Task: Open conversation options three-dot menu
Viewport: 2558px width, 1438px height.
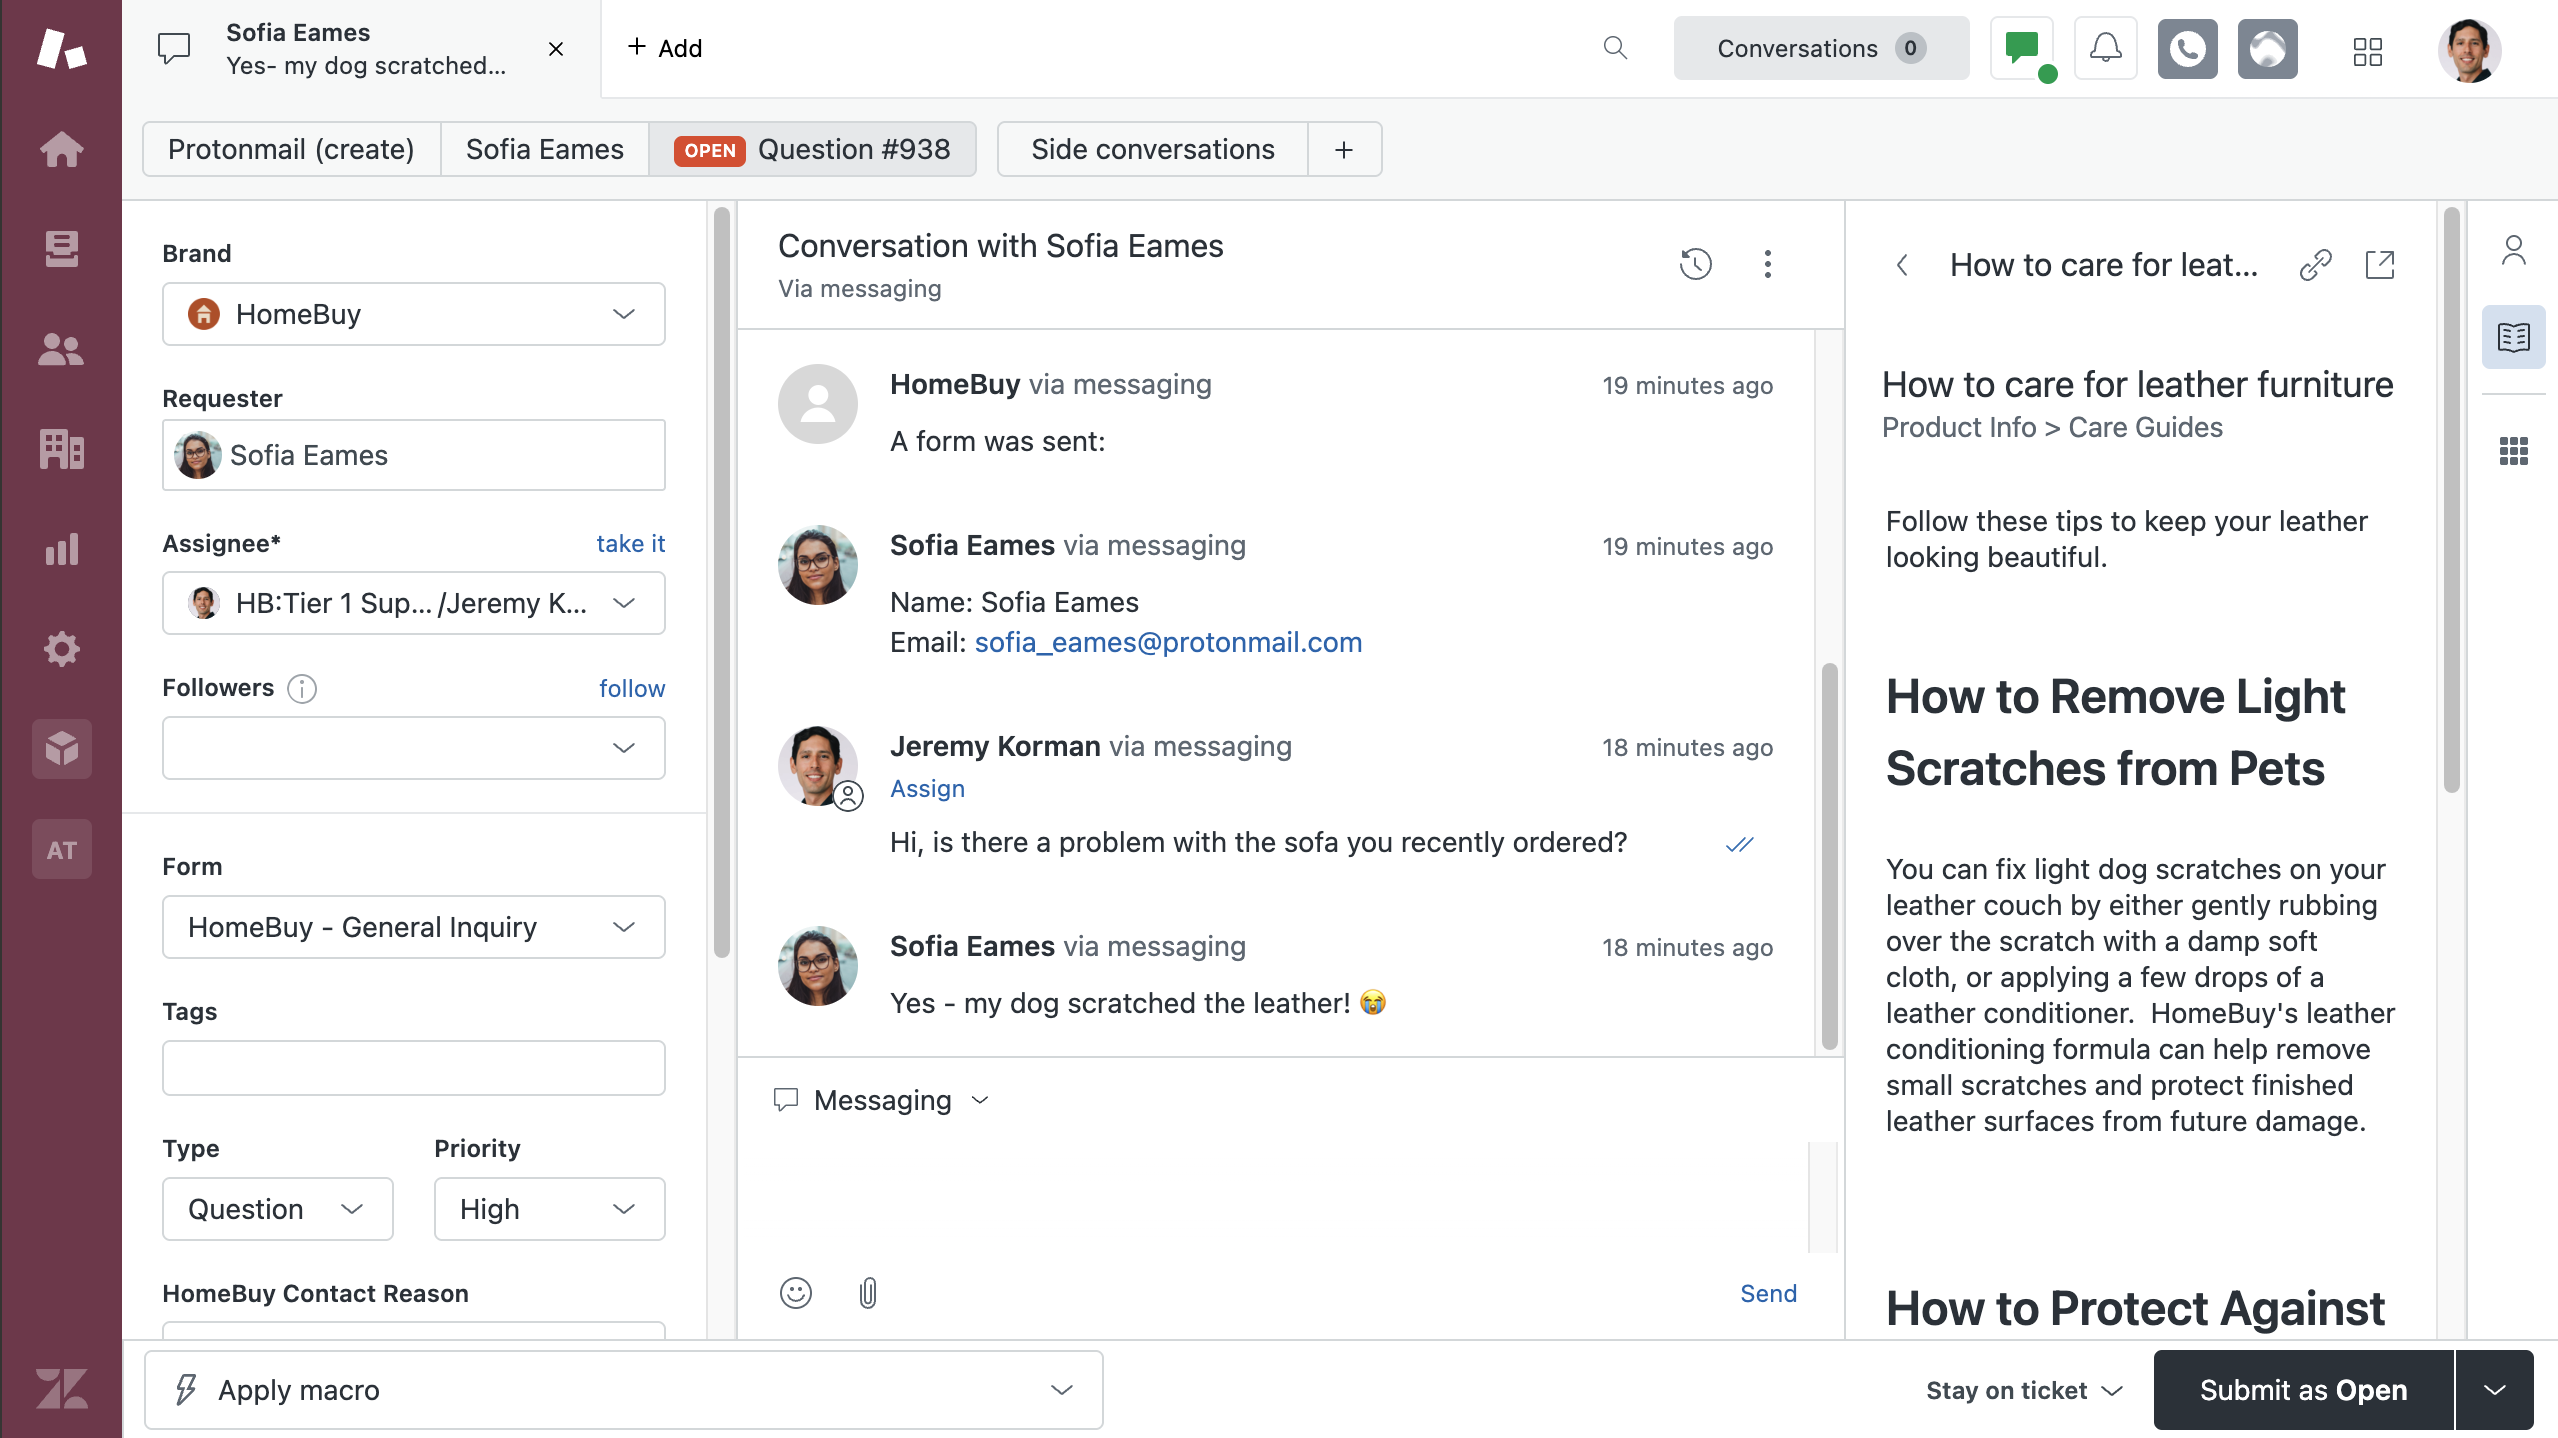Action: click(1768, 264)
